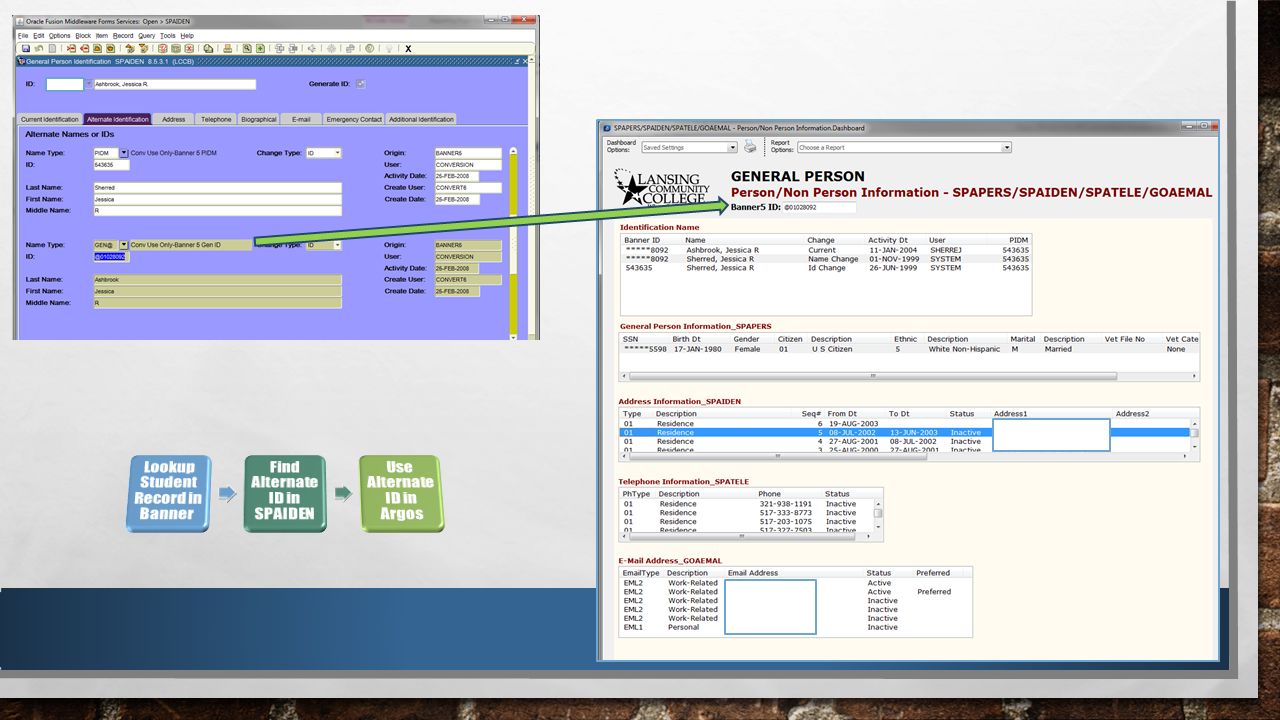1280x720 pixels.
Task: Click the Email Address column header
Action: (753, 573)
